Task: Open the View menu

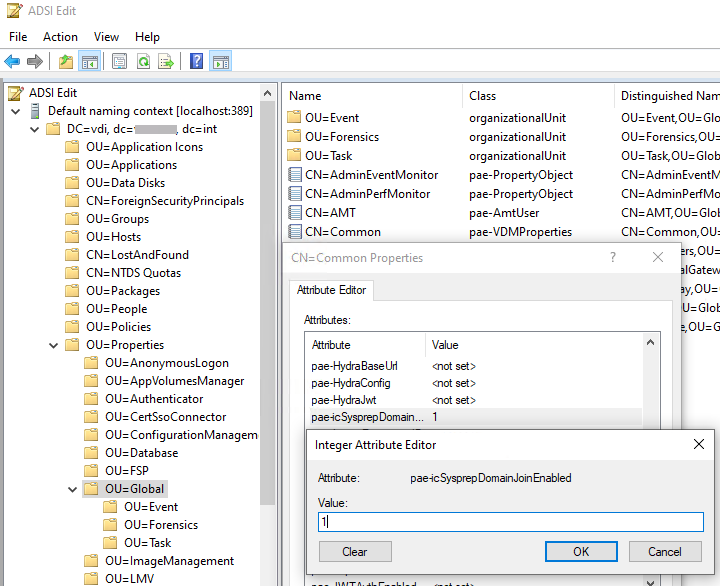Action: coord(106,37)
